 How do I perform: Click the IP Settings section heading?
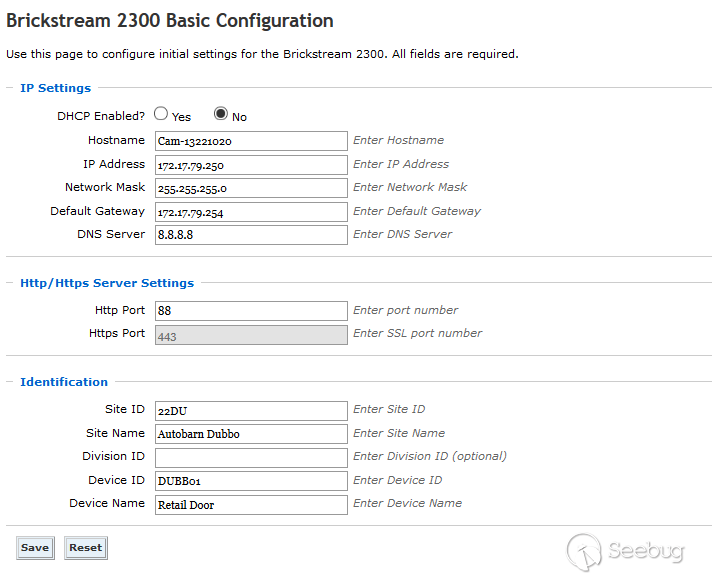pos(55,88)
